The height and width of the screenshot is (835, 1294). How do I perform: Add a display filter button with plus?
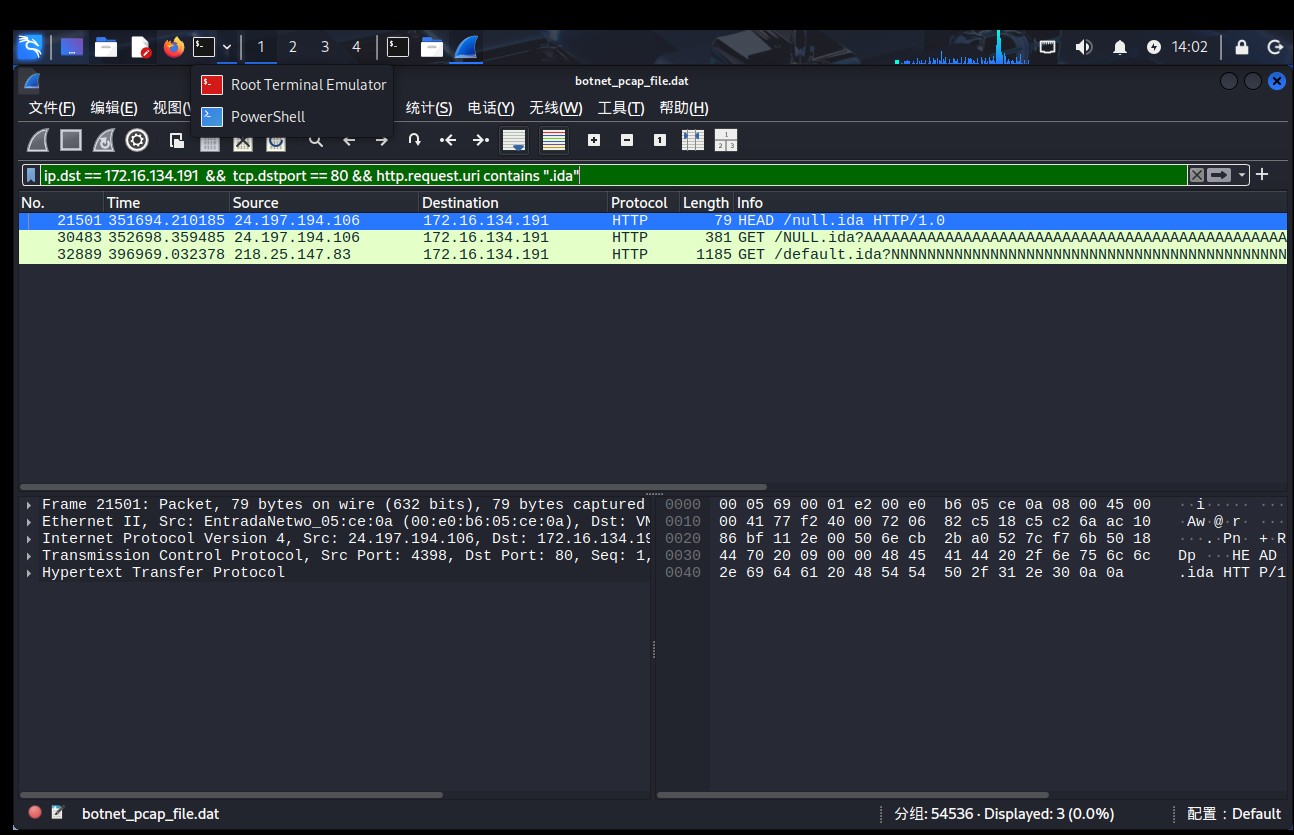pos(1262,174)
